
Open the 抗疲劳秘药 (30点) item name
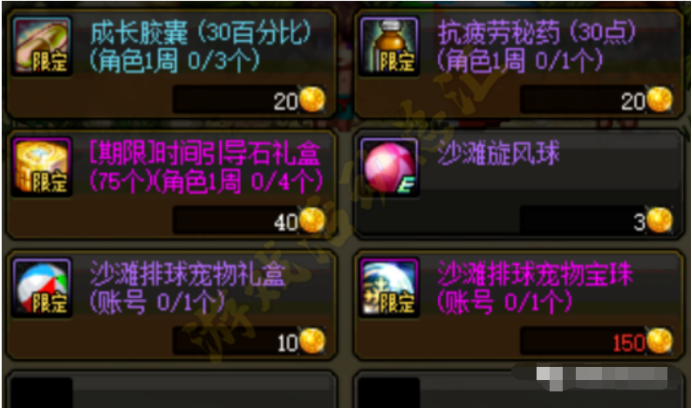(x=537, y=33)
